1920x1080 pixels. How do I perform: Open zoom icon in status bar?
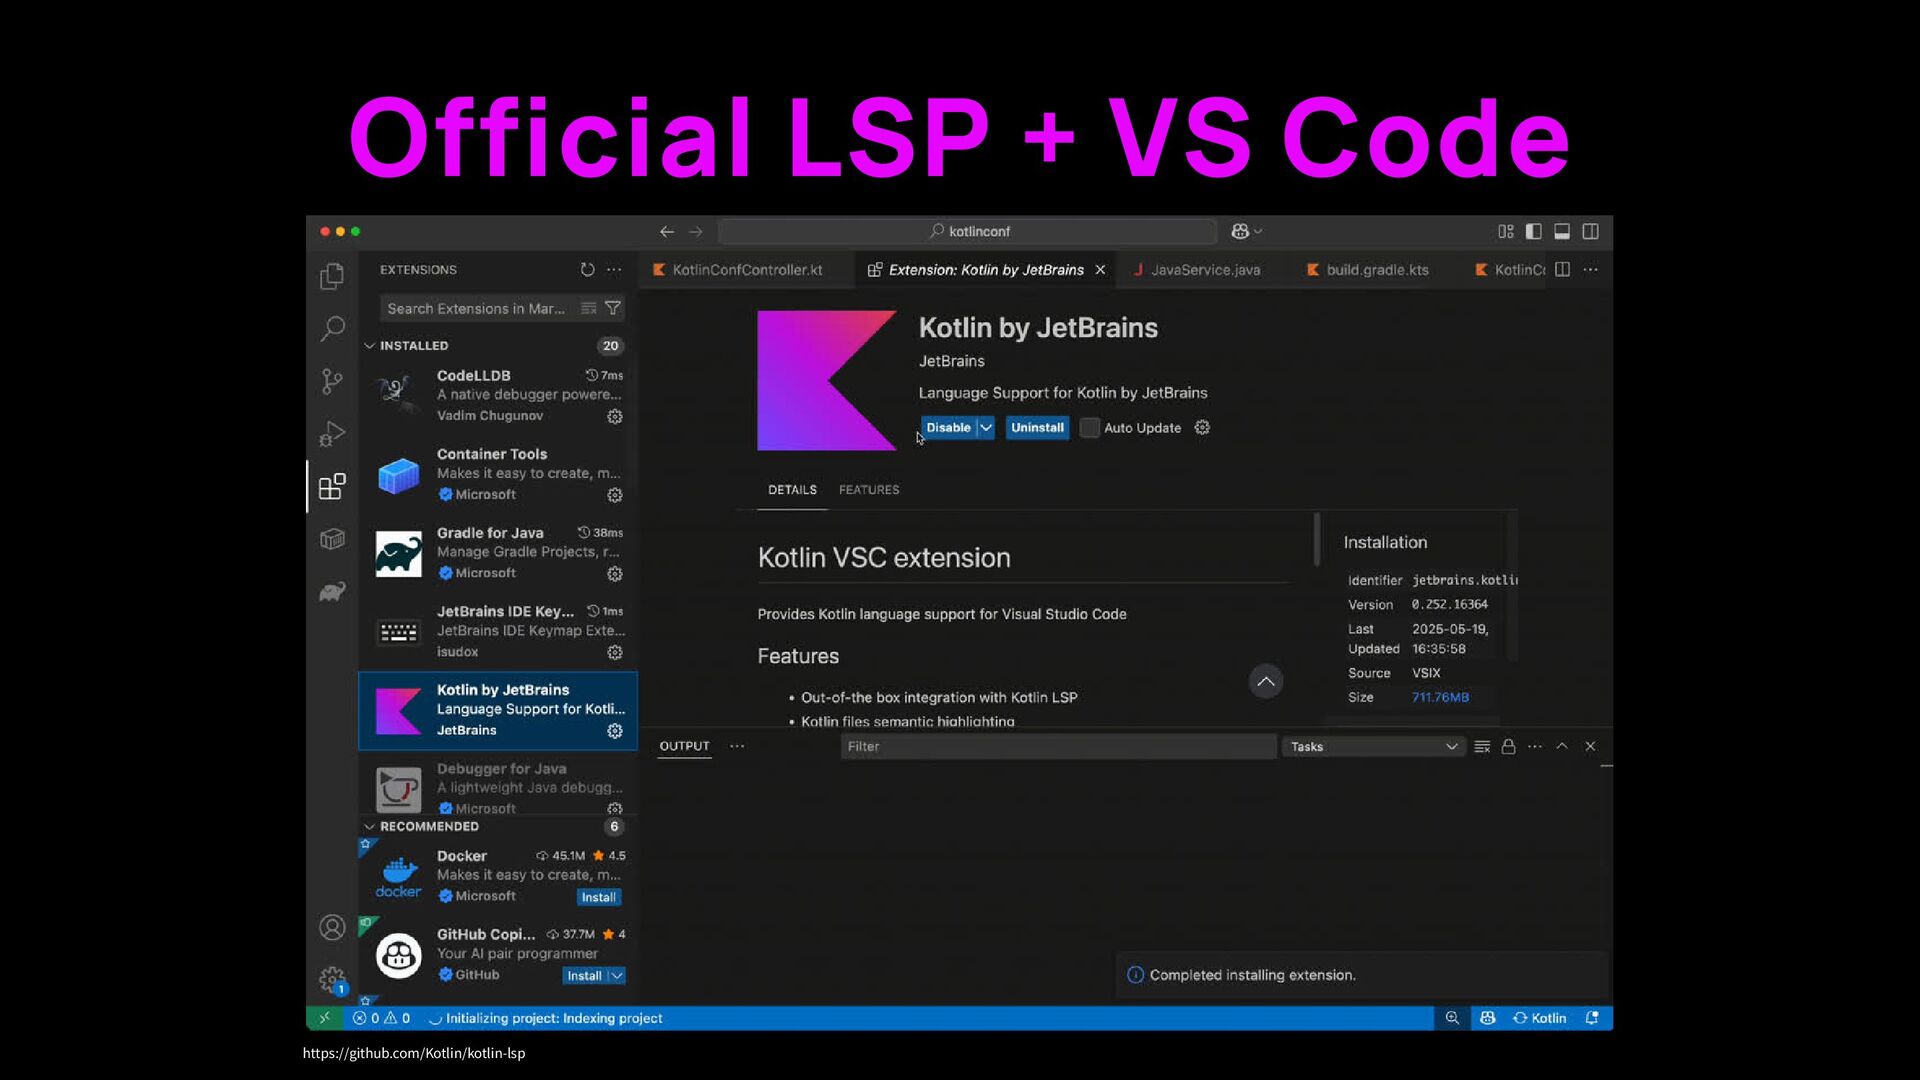click(x=1452, y=1018)
